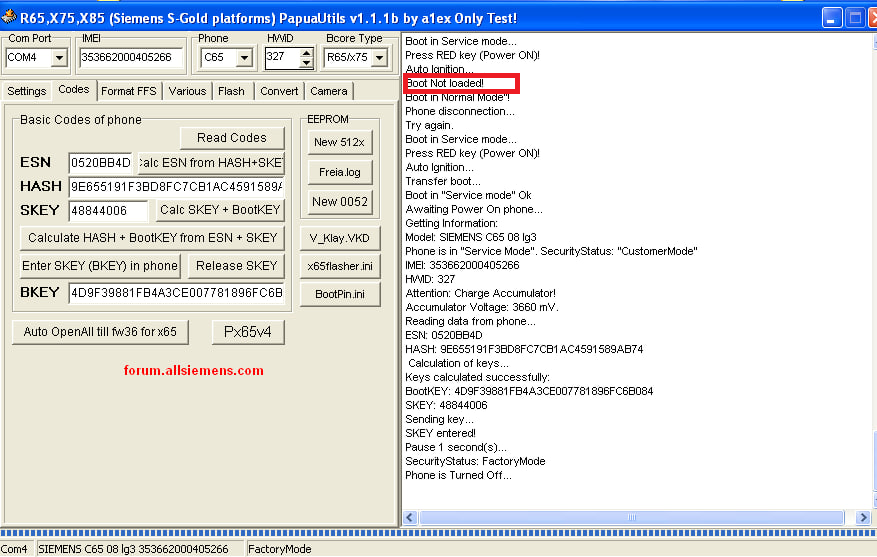The height and width of the screenshot is (557, 877).
Task: Select the Codes tab
Action: (x=74, y=89)
